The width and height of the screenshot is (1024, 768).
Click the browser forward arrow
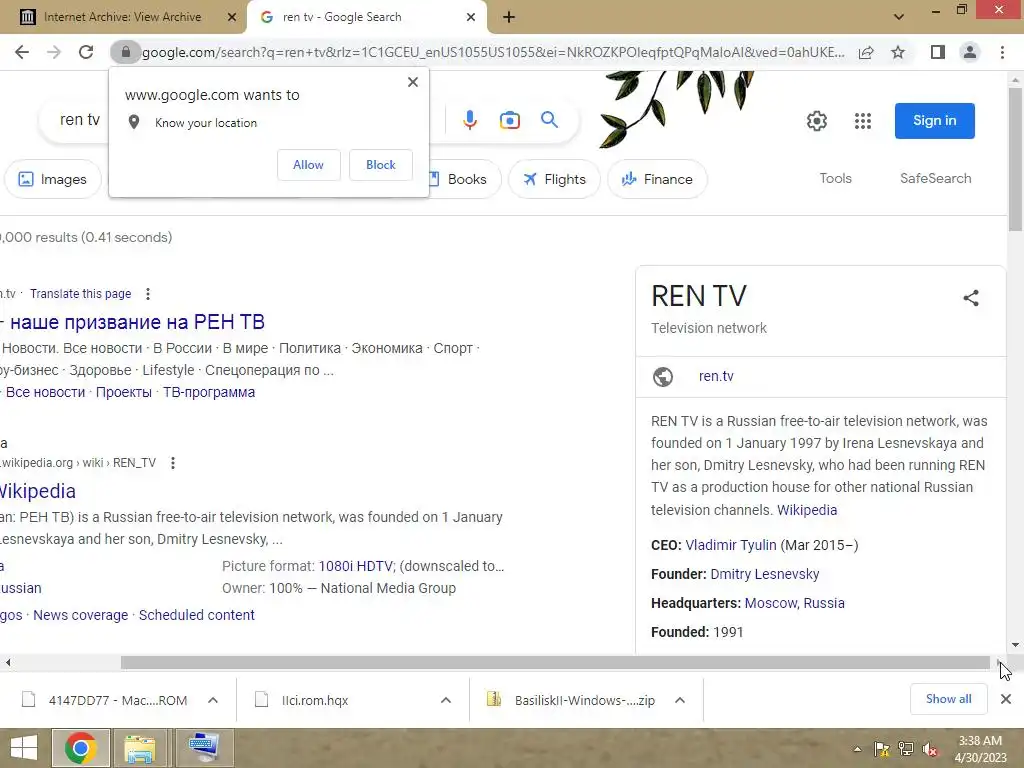pos(54,52)
